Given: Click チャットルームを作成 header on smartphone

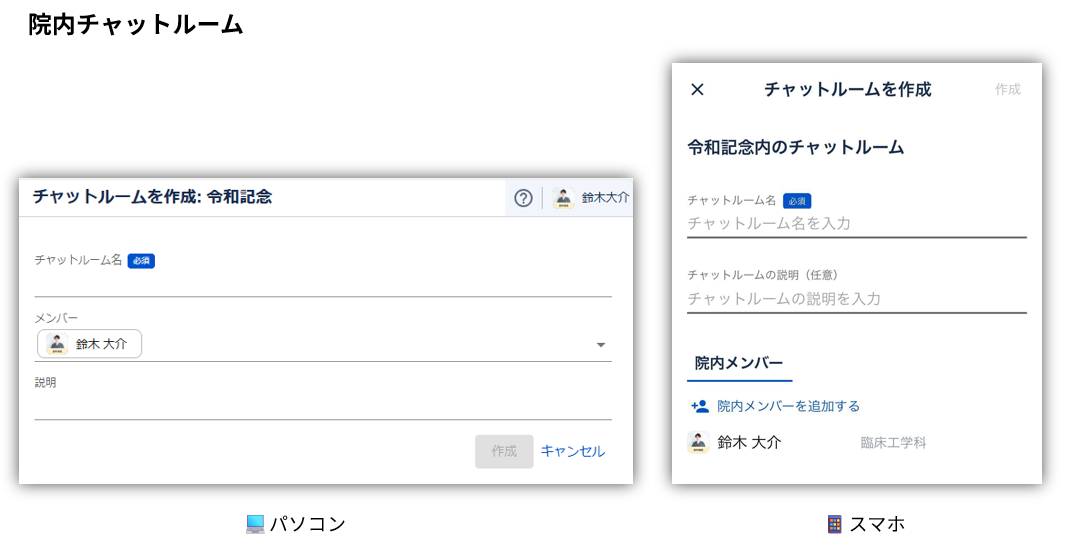Looking at the screenshot, I should (x=848, y=89).
